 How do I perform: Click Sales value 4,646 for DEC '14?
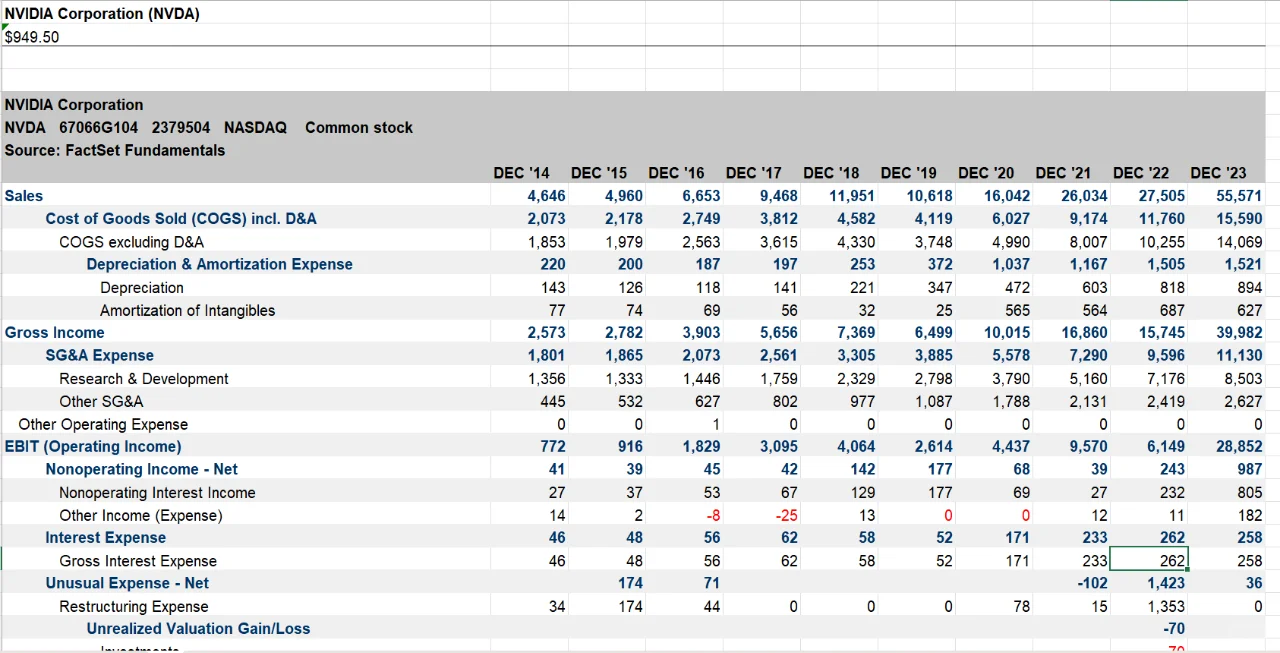(546, 196)
